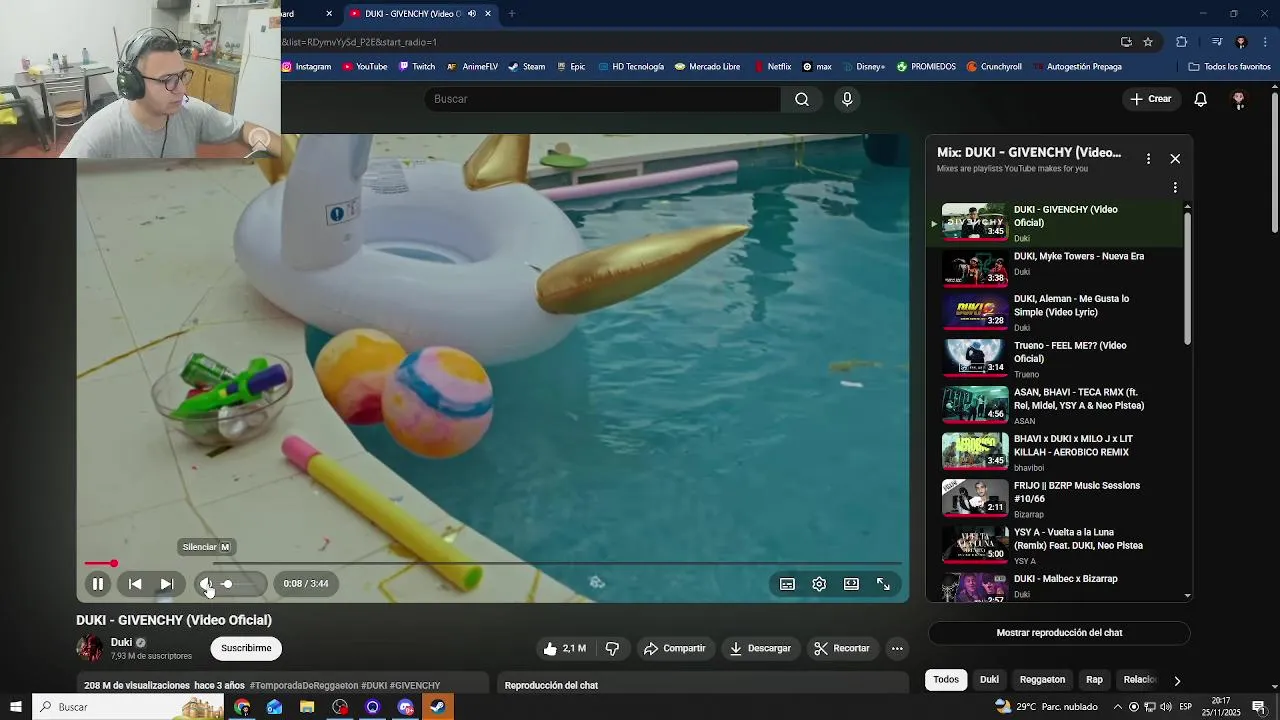
Task: Open a new tab in Chrome
Action: [512, 14]
